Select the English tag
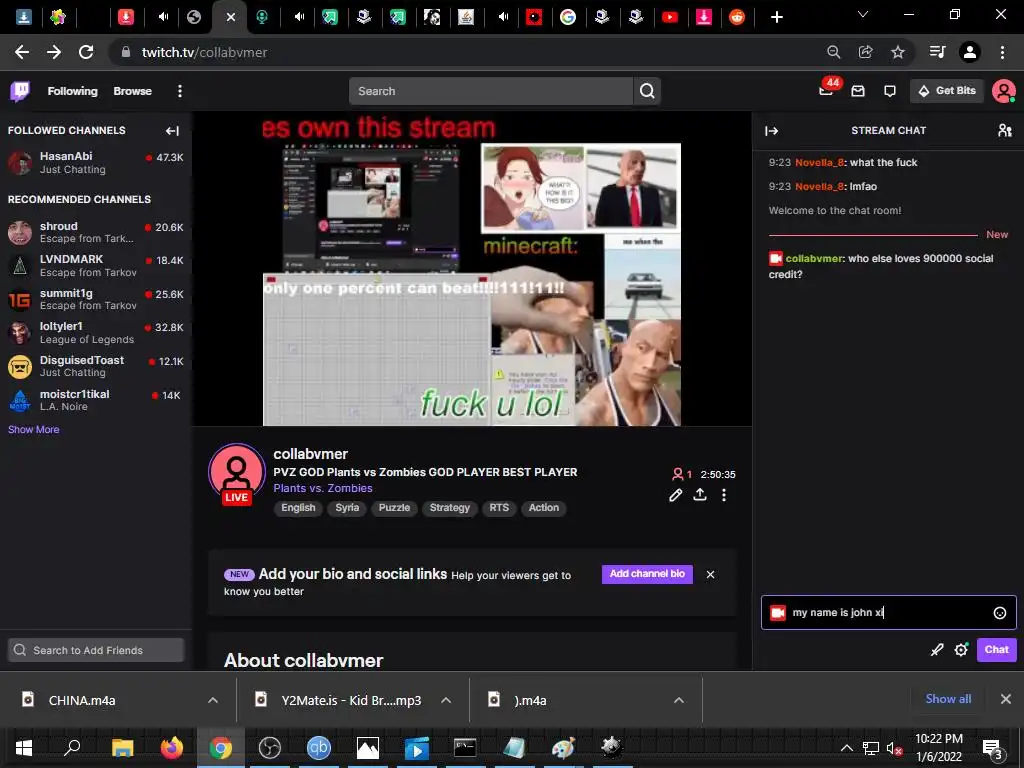1024x768 pixels. [x=298, y=508]
